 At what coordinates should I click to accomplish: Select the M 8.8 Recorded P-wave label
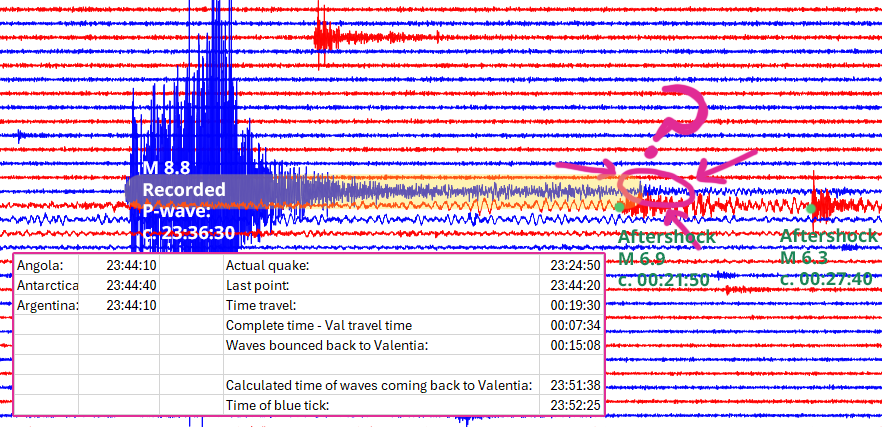coord(188,199)
